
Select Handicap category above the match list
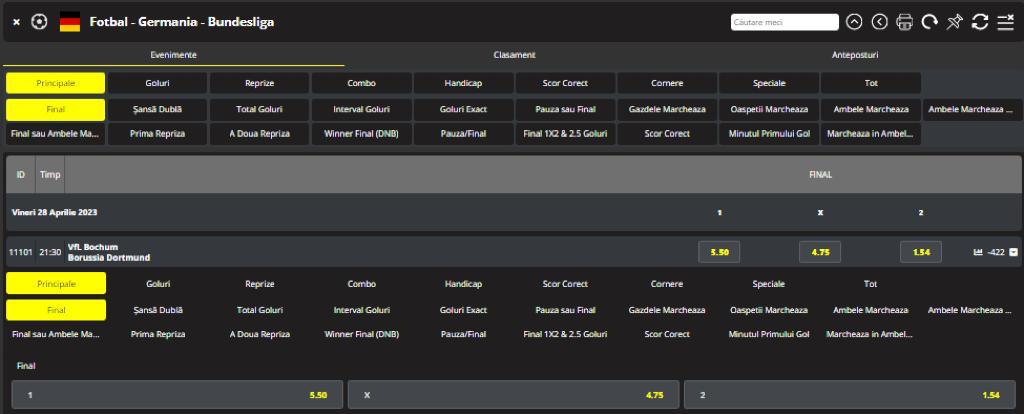pos(463,83)
